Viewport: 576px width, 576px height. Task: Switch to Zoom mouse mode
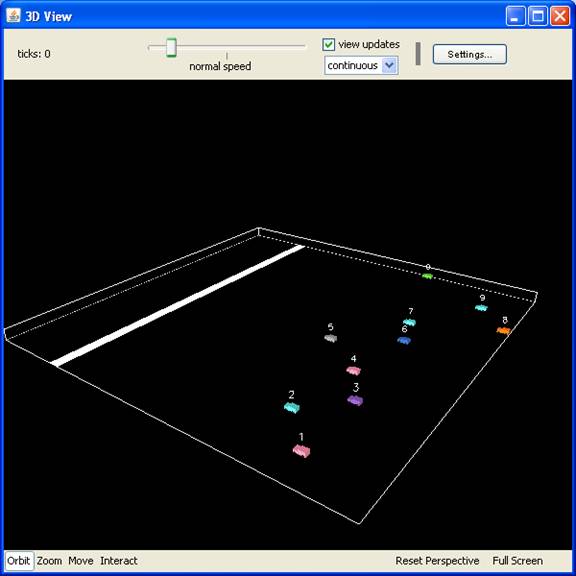click(49, 561)
